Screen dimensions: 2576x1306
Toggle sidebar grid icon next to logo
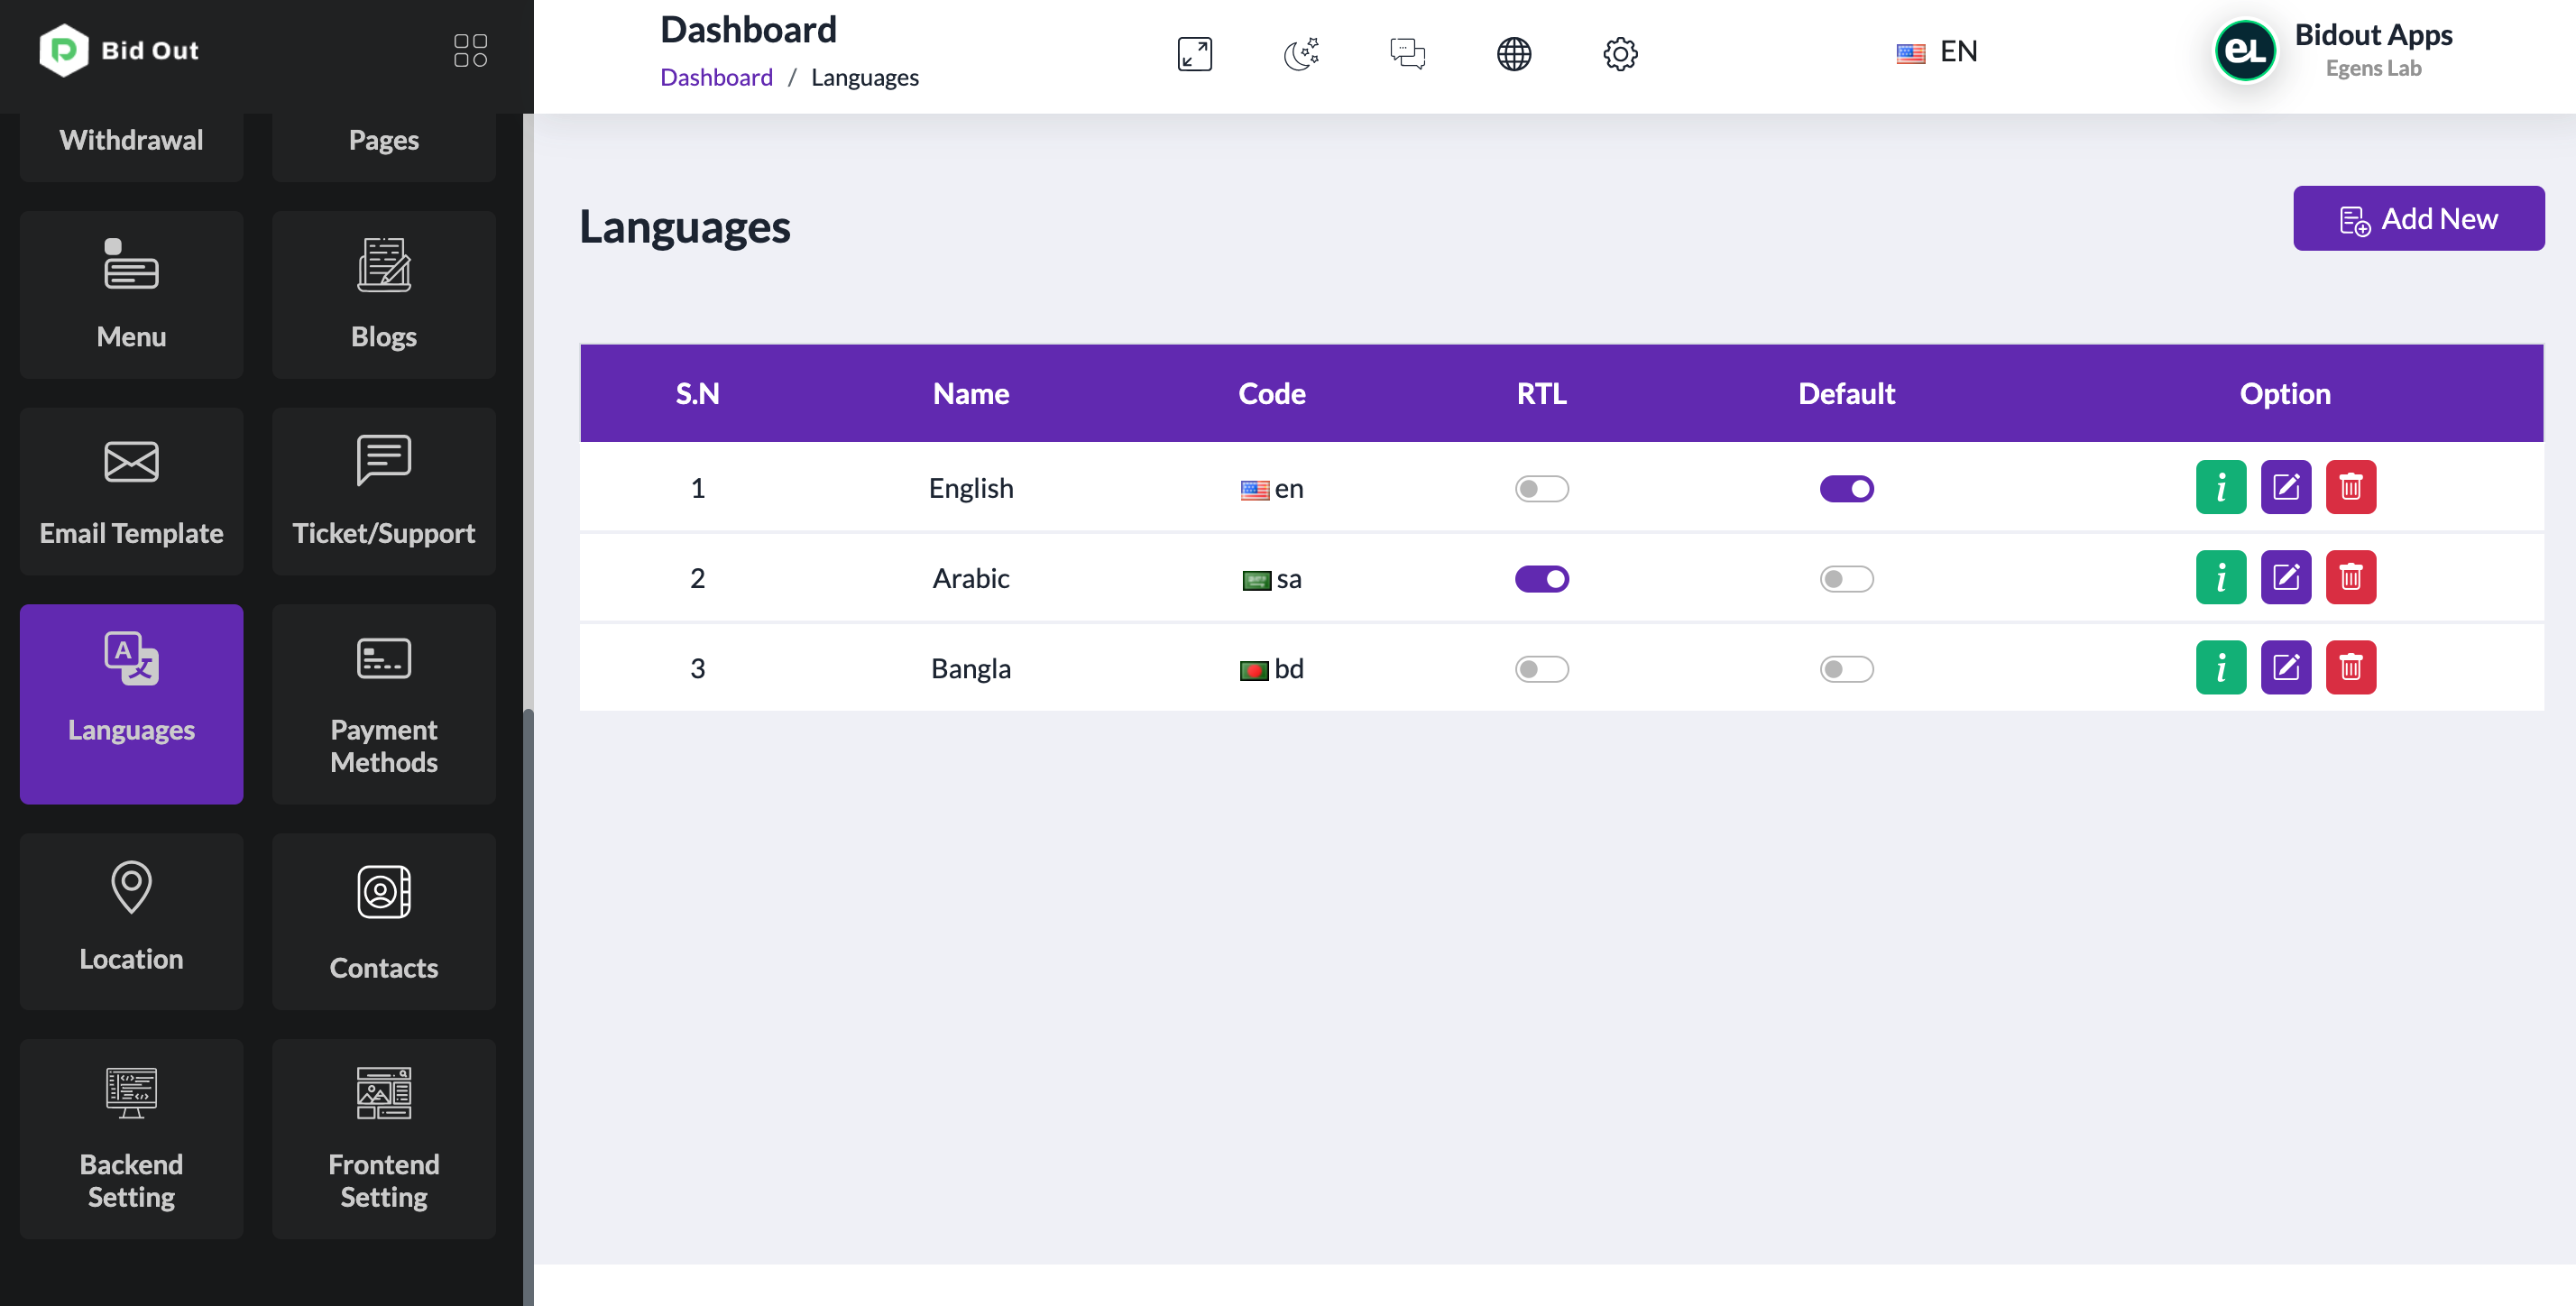pos(470,50)
